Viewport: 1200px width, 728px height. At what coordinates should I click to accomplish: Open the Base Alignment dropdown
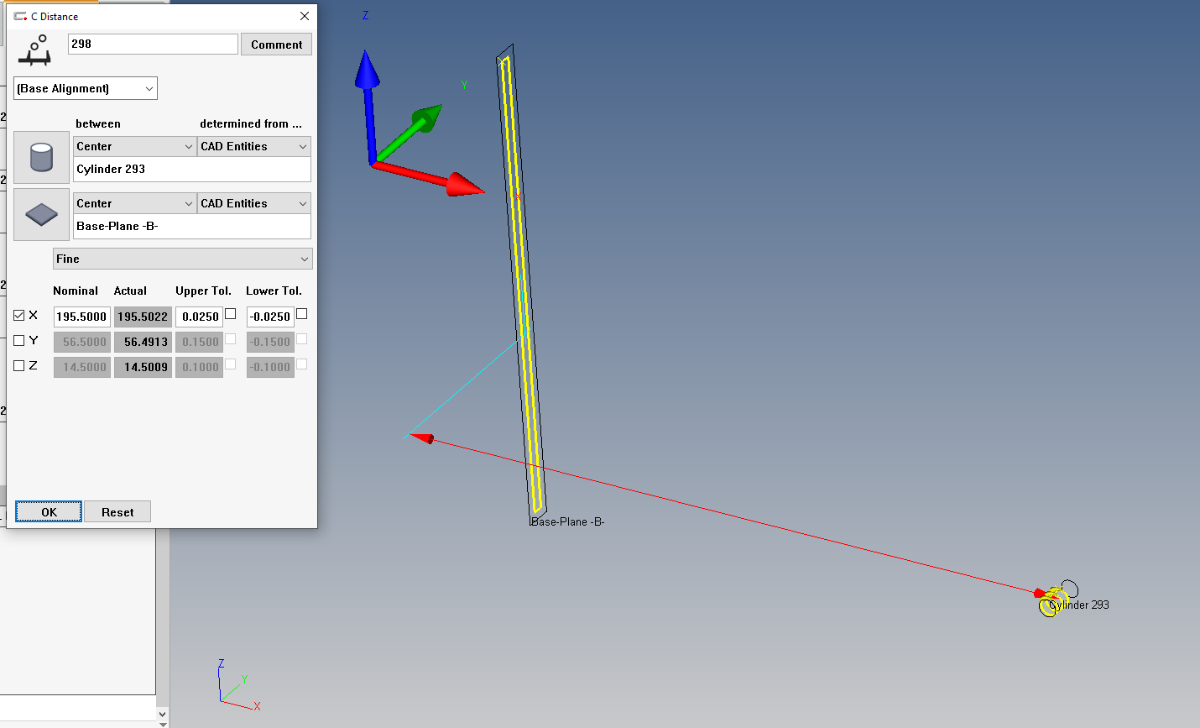(x=86, y=88)
